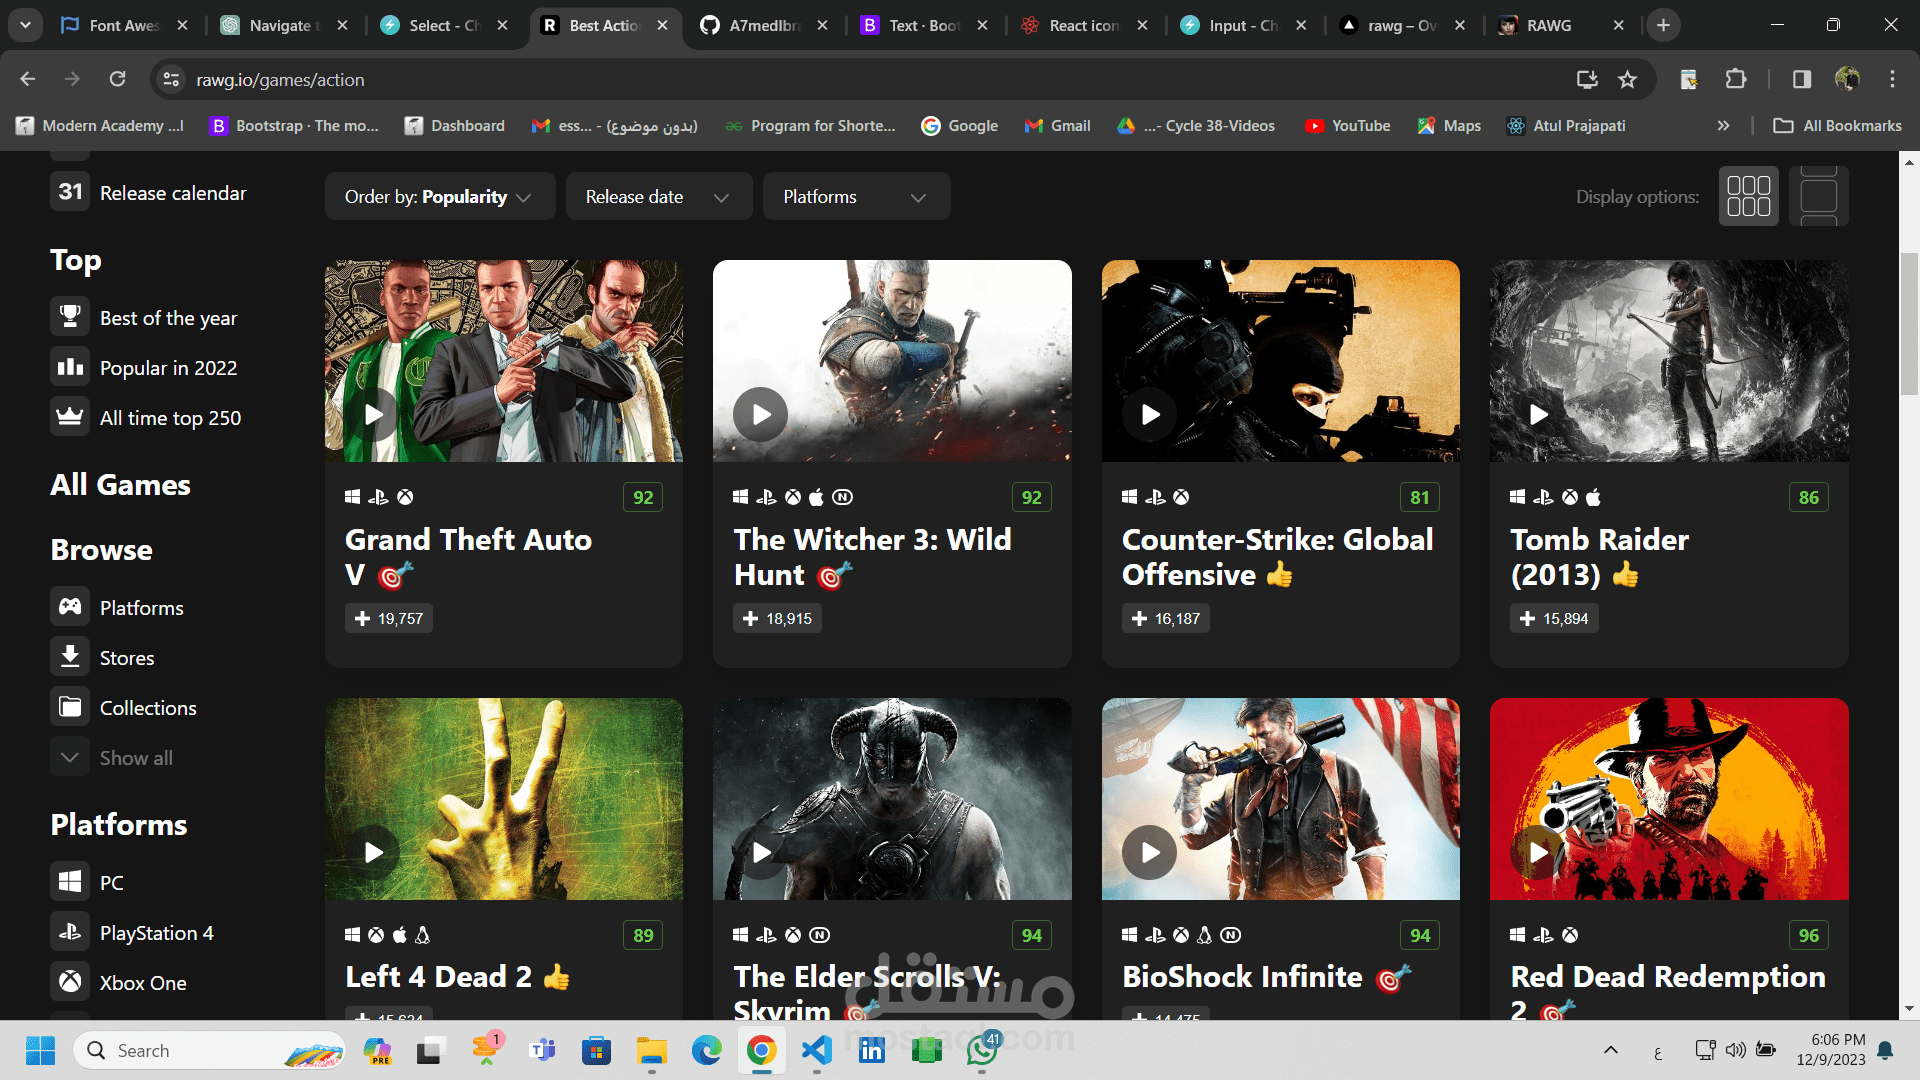Open All time top 250 crown icon
Screen dimensions: 1920x1080
coord(70,417)
